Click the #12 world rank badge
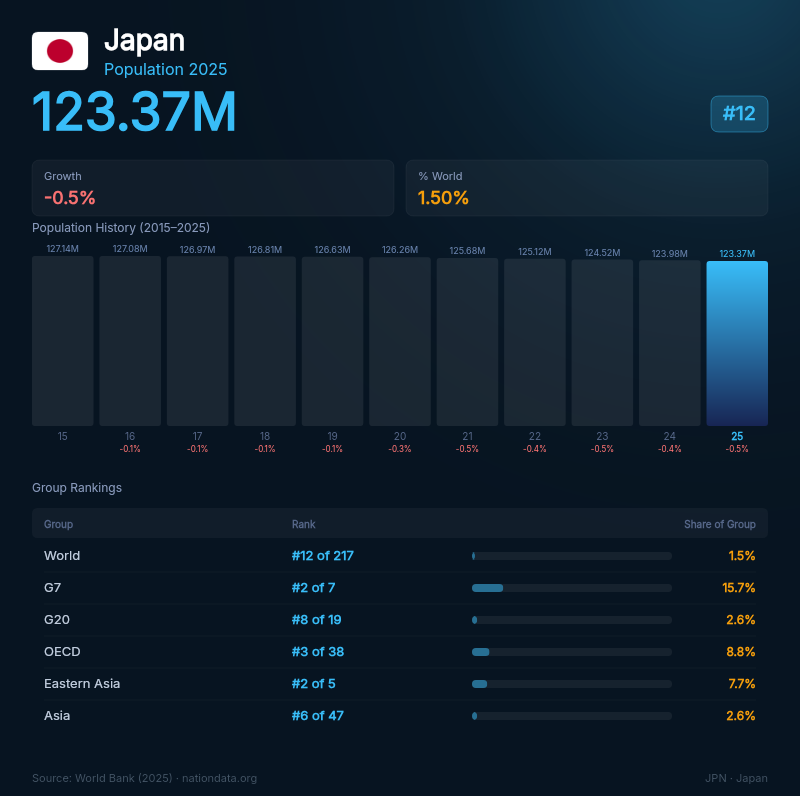The height and width of the screenshot is (796, 800). click(739, 114)
